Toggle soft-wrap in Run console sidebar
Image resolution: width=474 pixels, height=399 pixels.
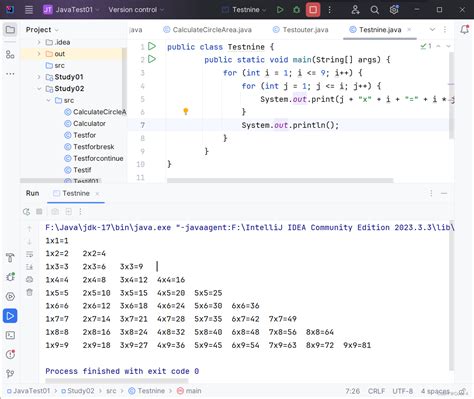point(30,254)
